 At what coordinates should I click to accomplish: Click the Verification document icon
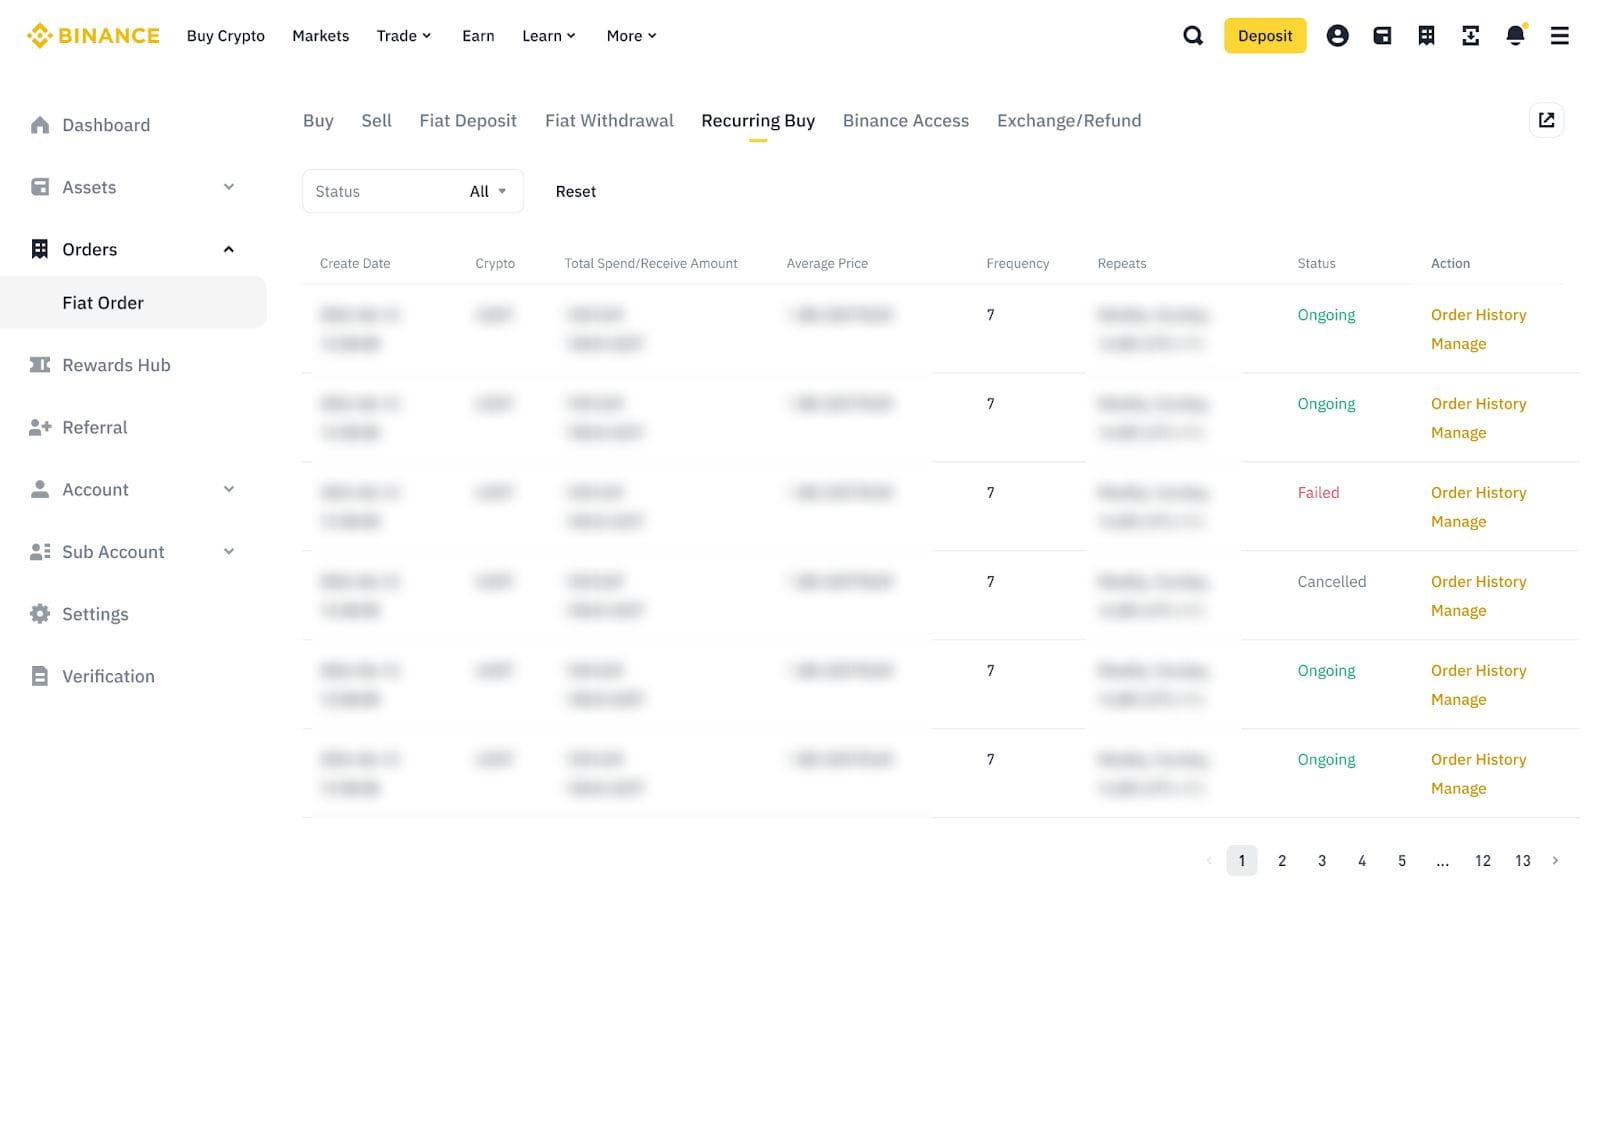(40, 676)
